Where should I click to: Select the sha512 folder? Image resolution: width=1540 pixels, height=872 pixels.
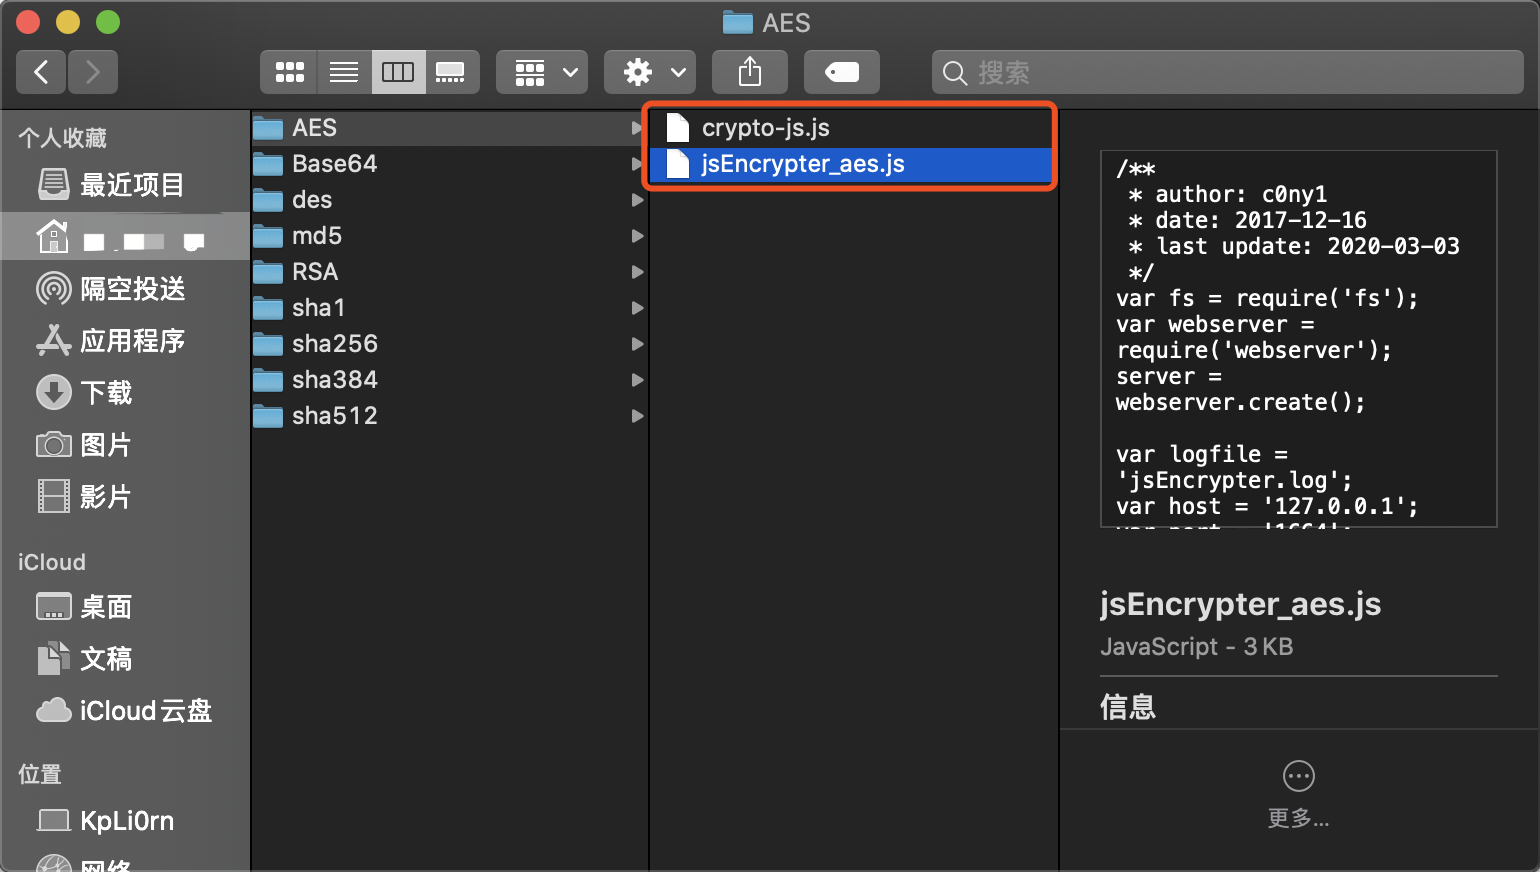pyautogui.click(x=449, y=416)
